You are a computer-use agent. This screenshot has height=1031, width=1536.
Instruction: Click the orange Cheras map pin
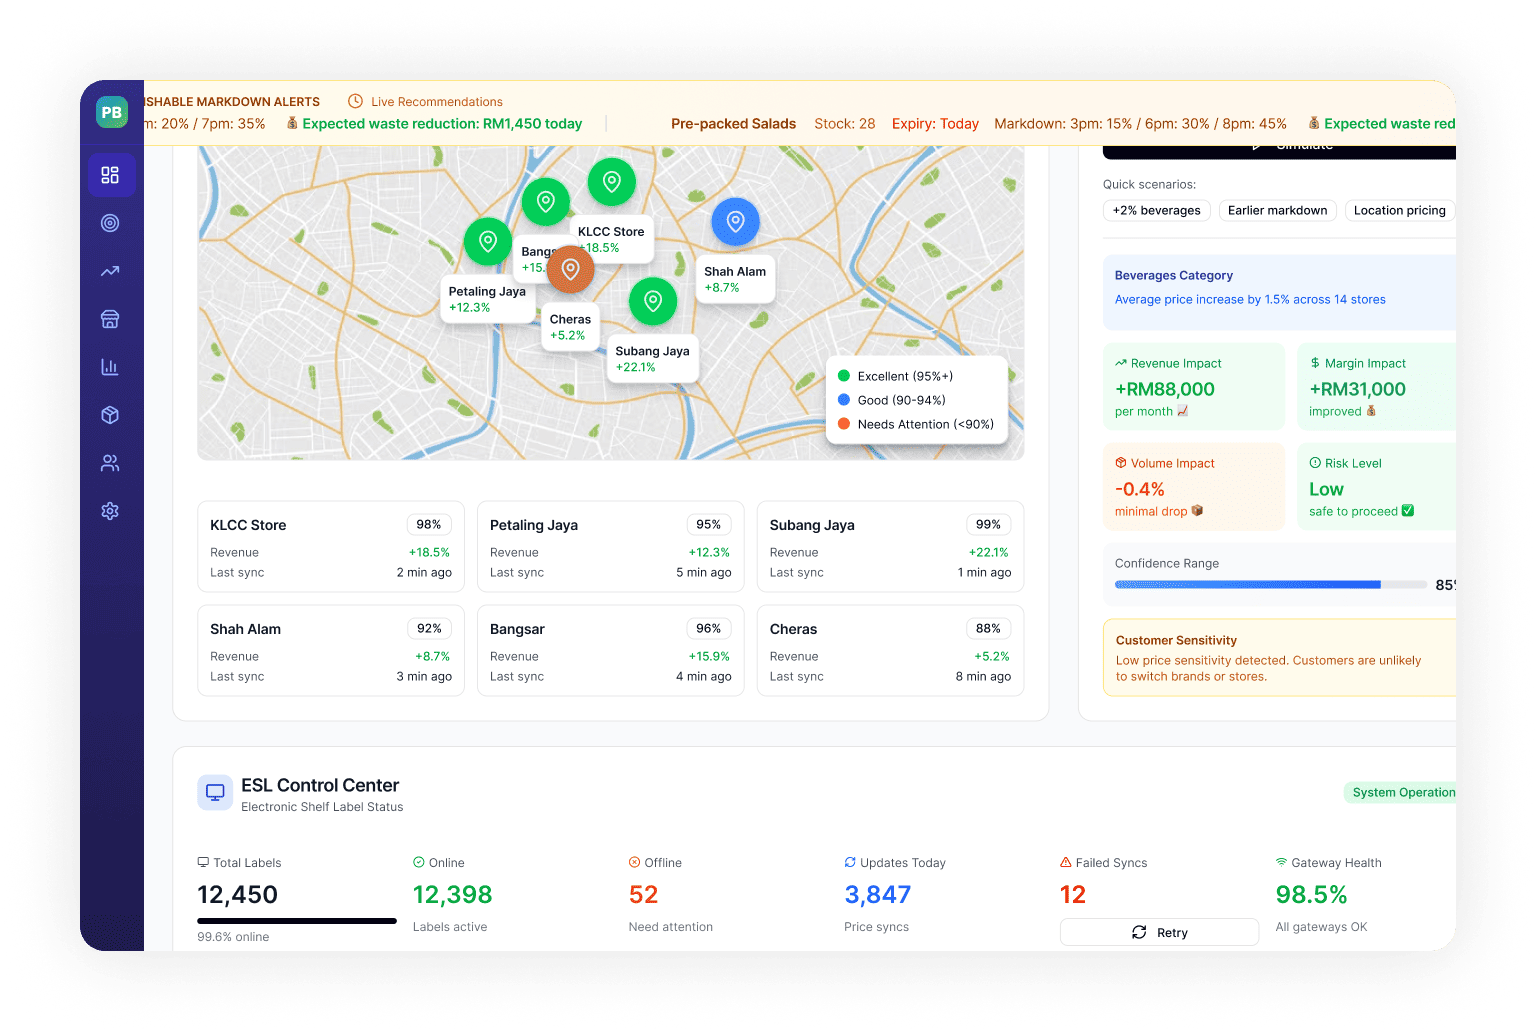pos(570,269)
